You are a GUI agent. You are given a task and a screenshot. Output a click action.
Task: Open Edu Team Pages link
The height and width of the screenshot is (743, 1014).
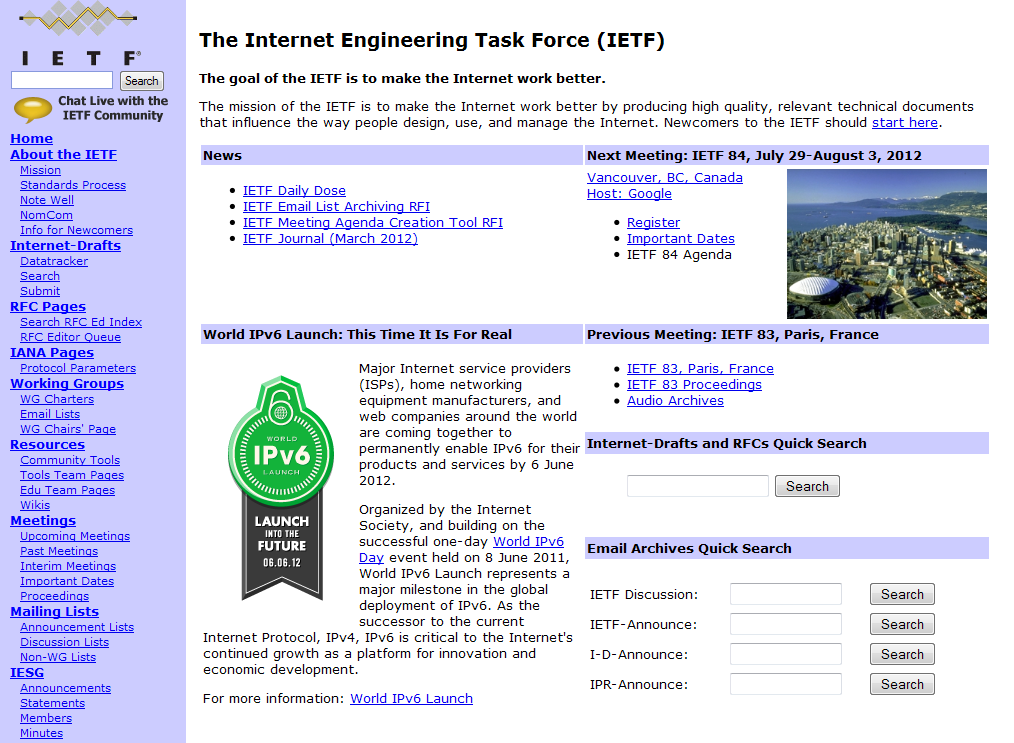[x=67, y=490]
